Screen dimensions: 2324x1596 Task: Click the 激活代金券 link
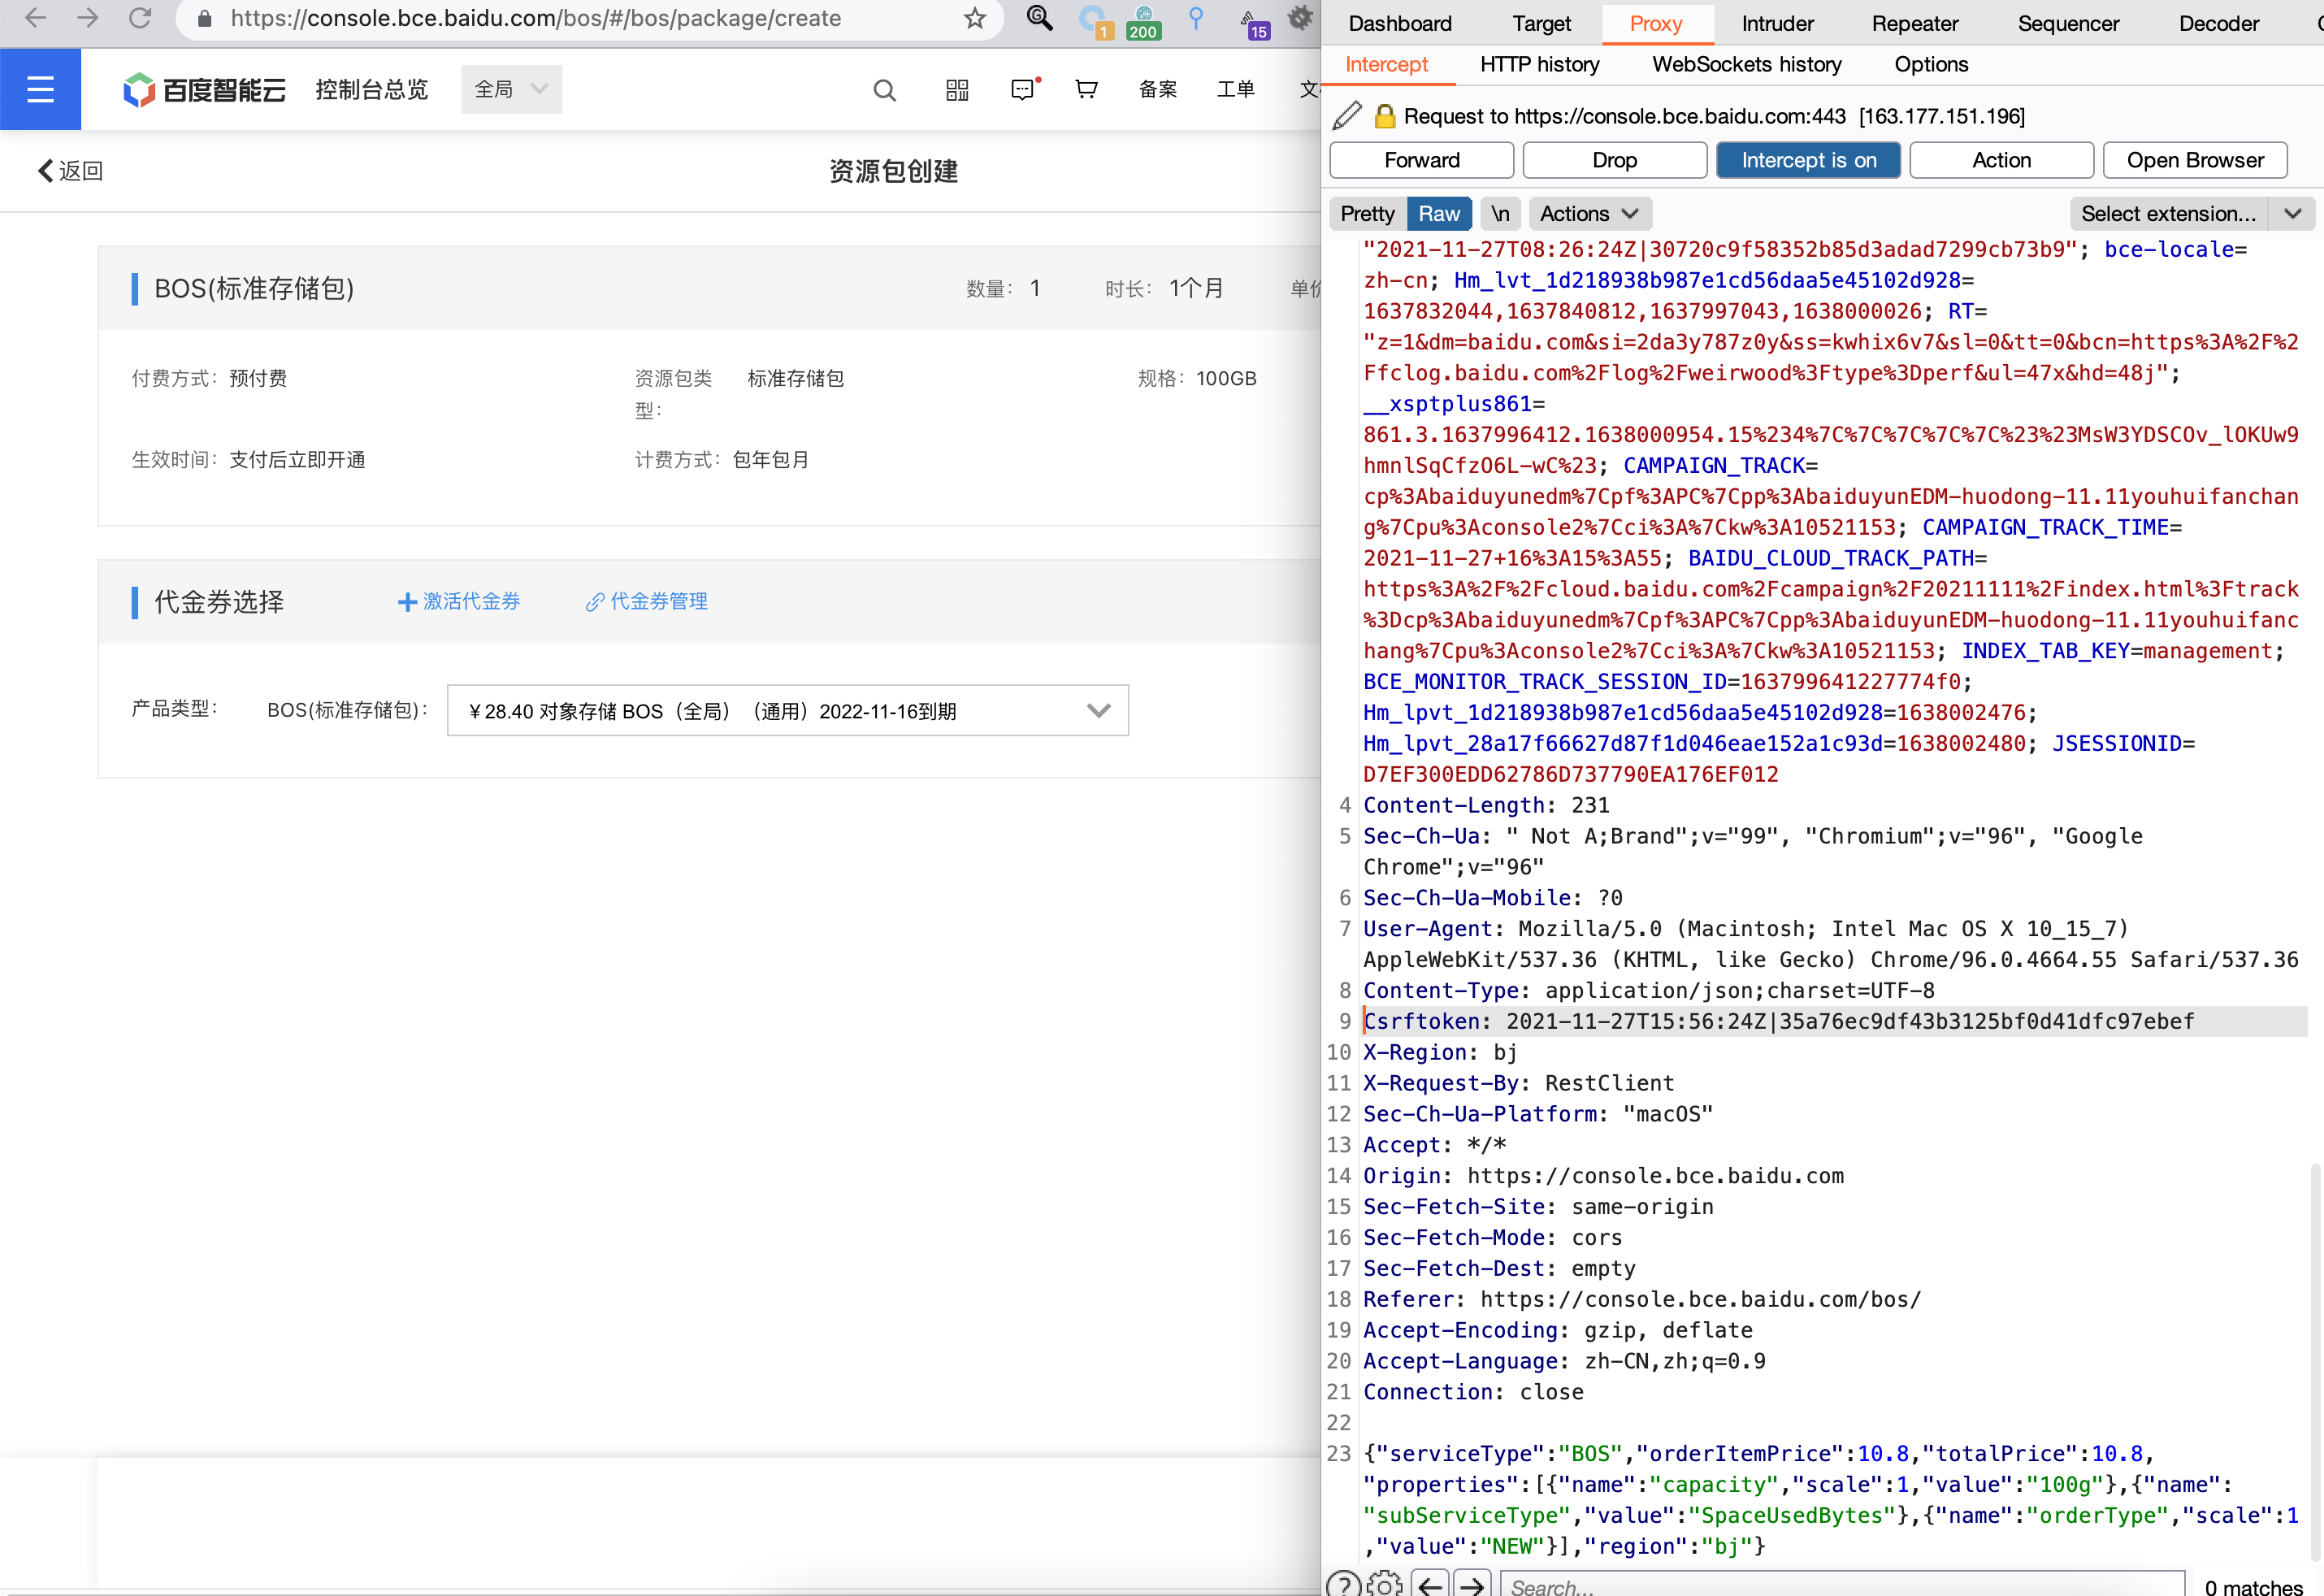click(x=459, y=601)
